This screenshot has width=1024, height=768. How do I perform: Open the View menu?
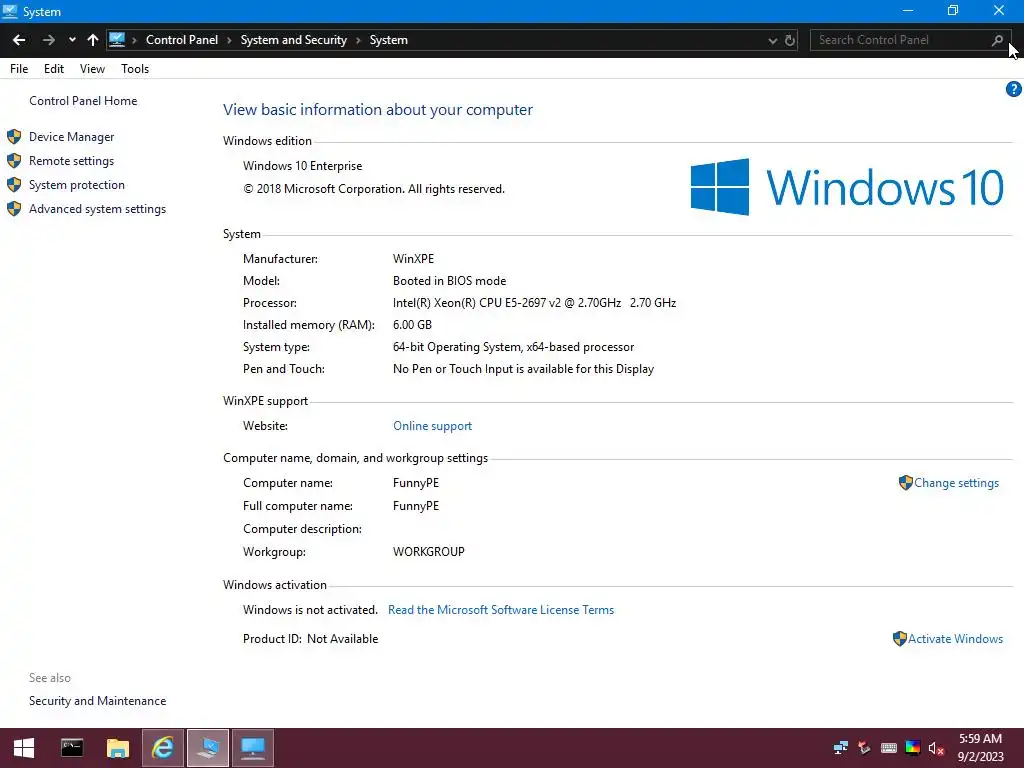pyautogui.click(x=92, y=69)
